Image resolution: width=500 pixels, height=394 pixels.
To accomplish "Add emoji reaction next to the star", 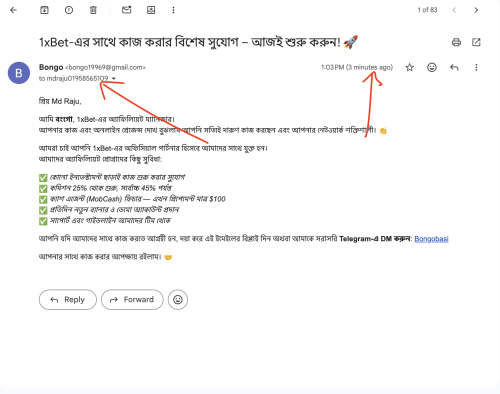I will [x=432, y=67].
